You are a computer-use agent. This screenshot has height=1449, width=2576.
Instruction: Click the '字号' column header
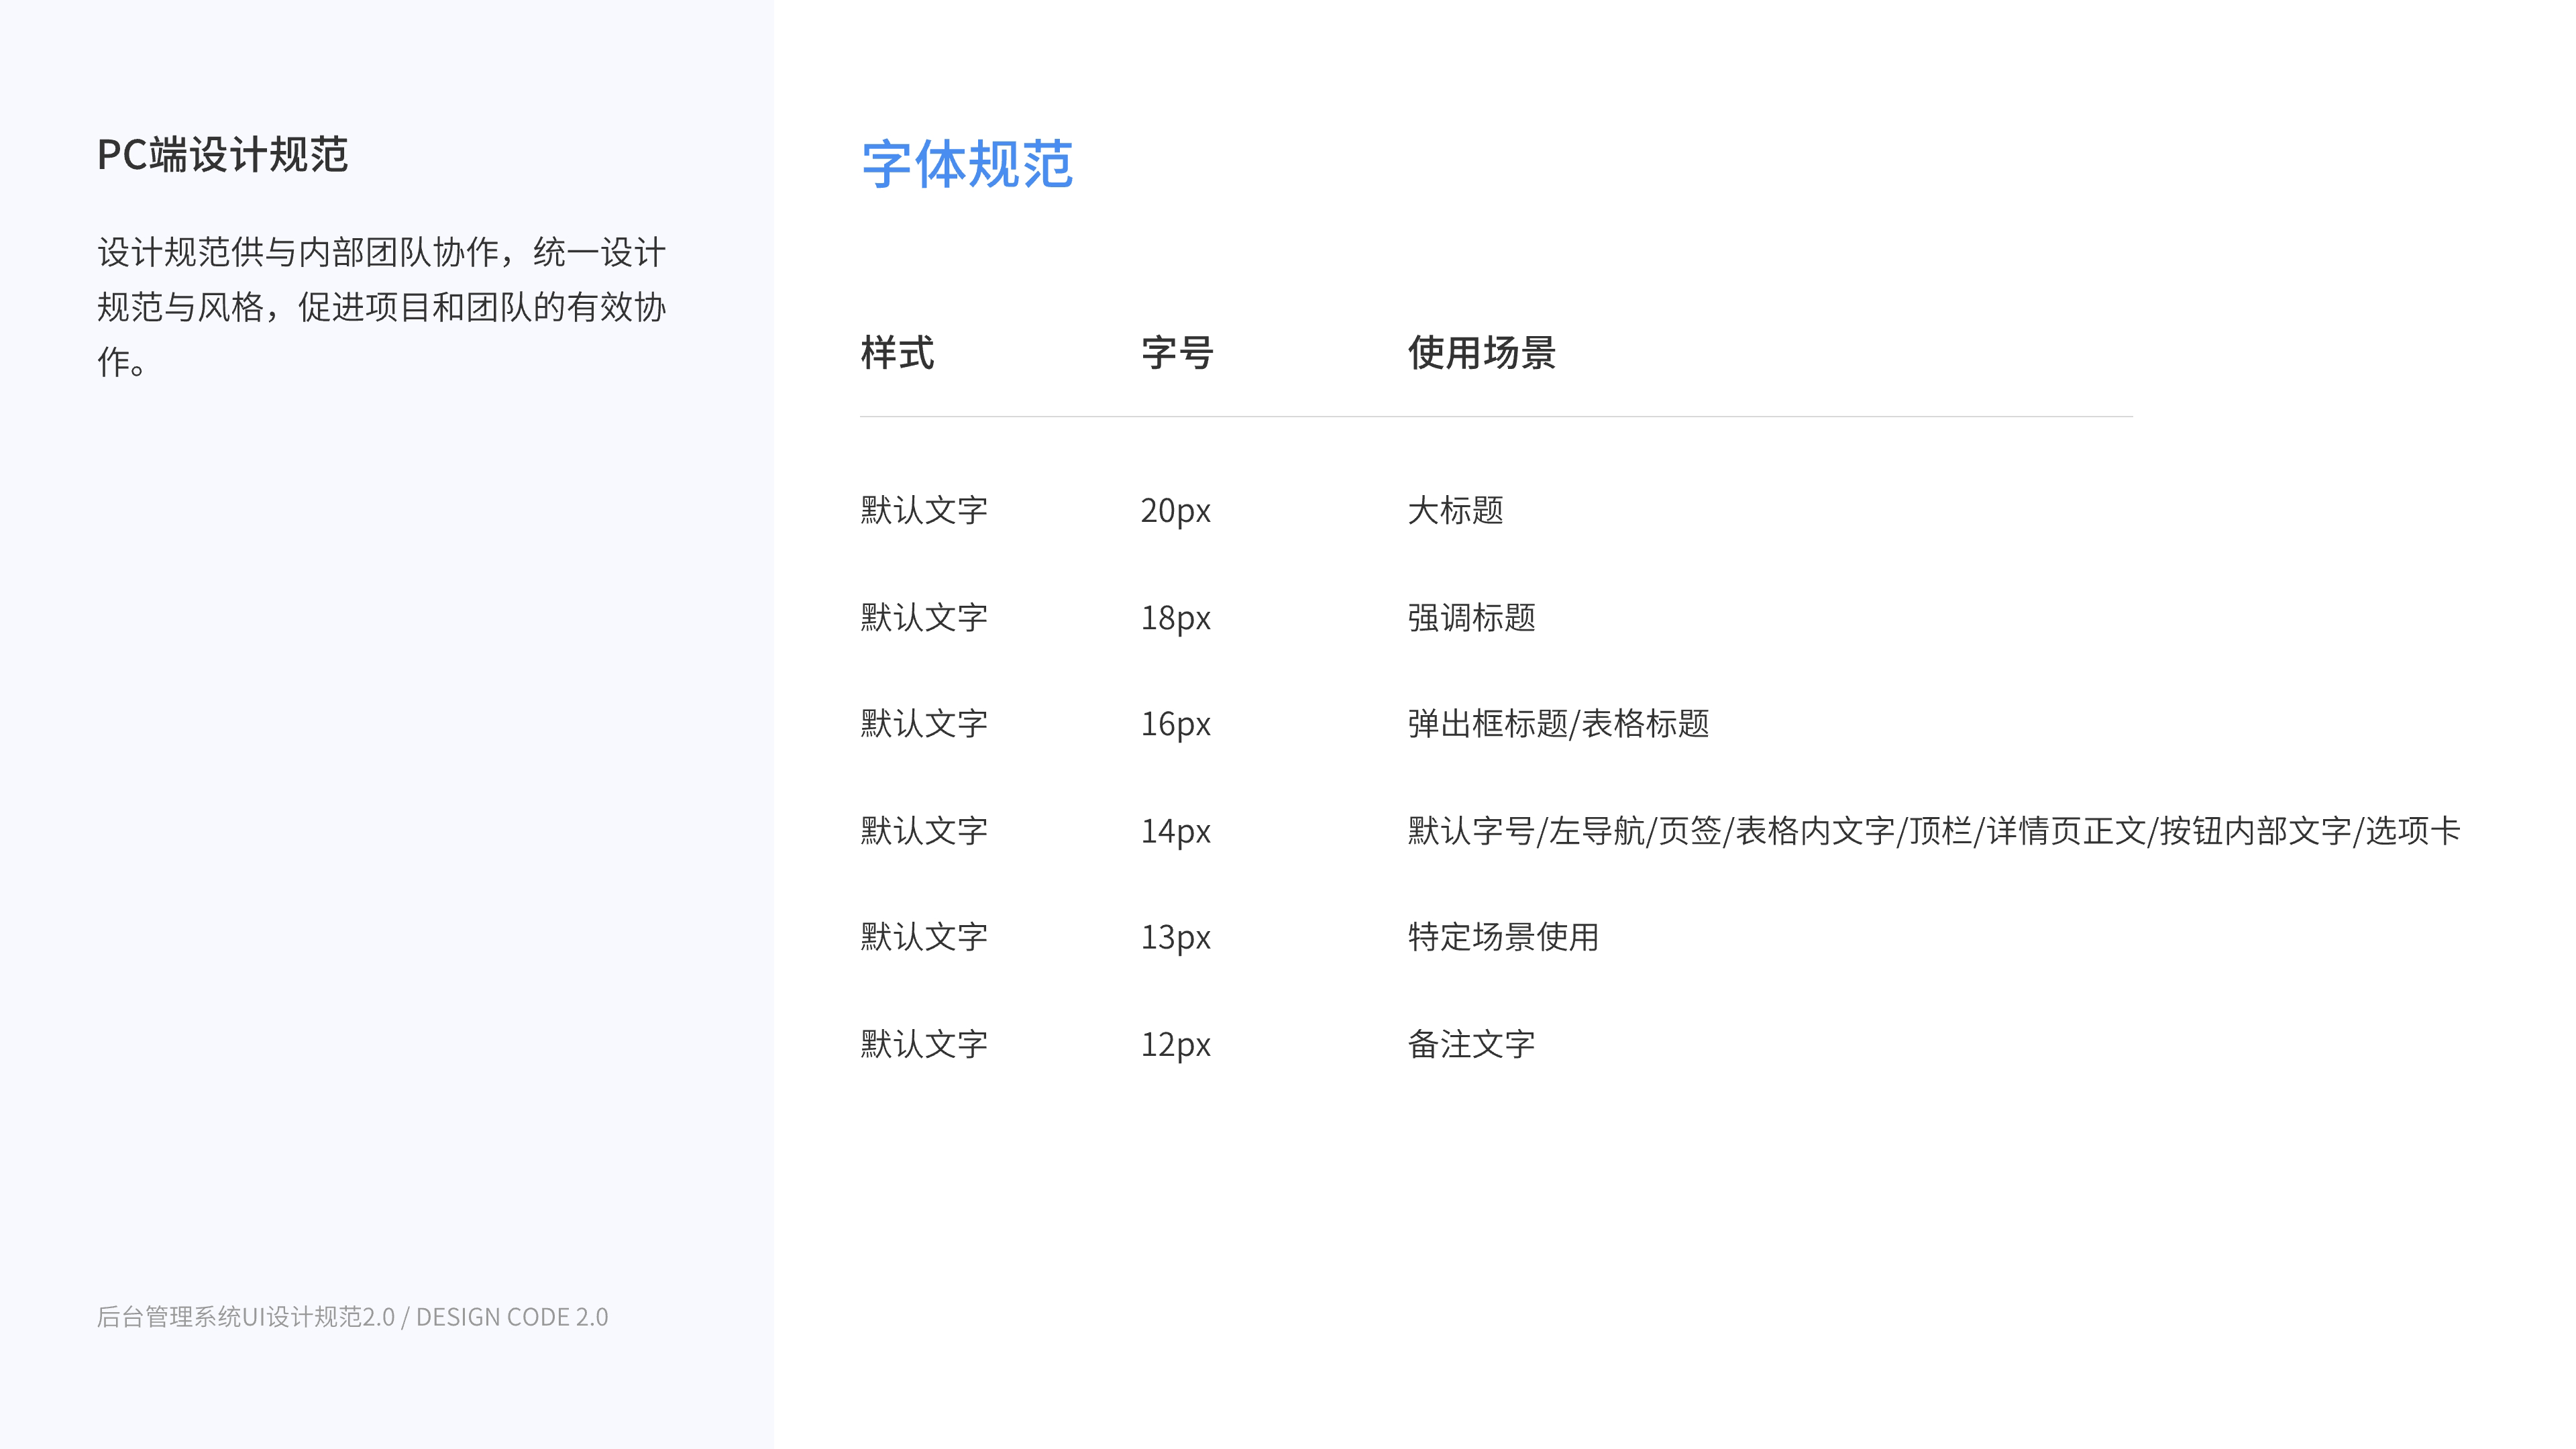coord(1177,353)
